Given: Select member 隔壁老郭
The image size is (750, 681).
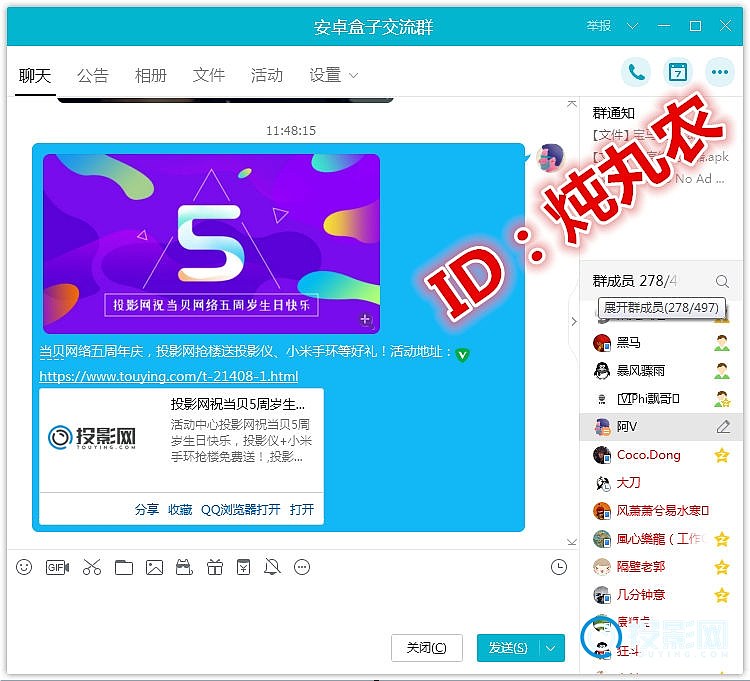Looking at the screenshot, I should pos(661,568).
